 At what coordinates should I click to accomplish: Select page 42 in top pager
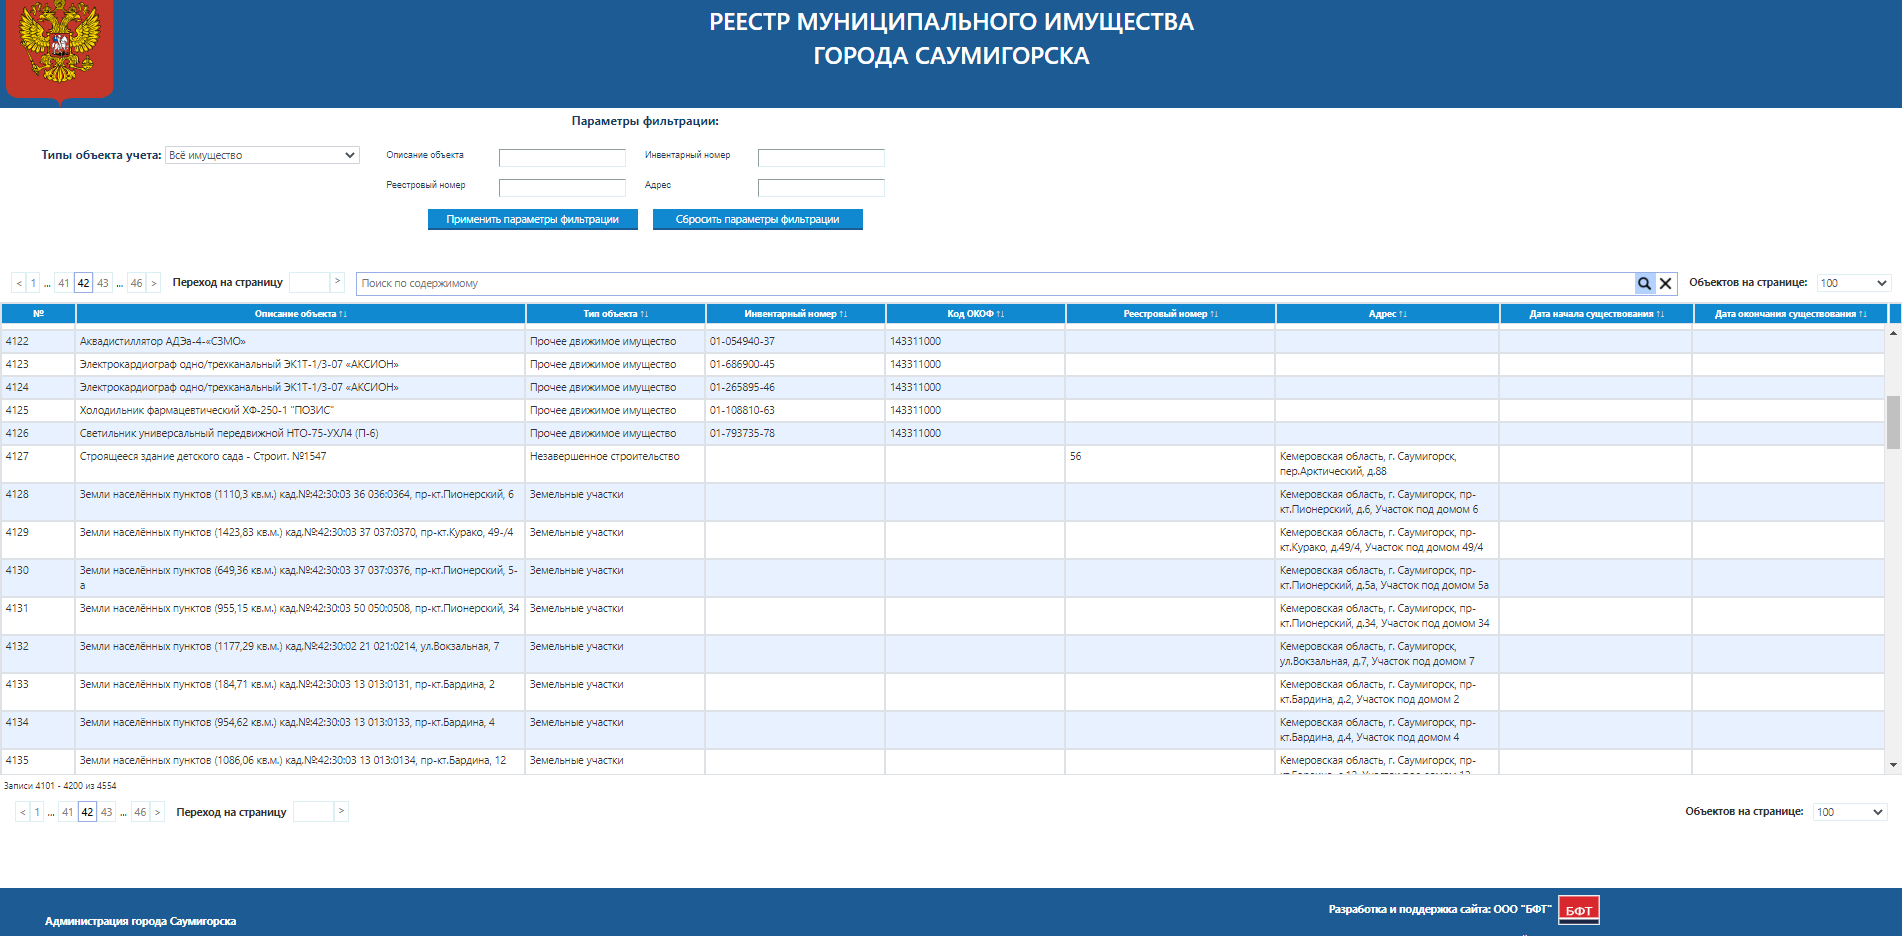point(84,283)
